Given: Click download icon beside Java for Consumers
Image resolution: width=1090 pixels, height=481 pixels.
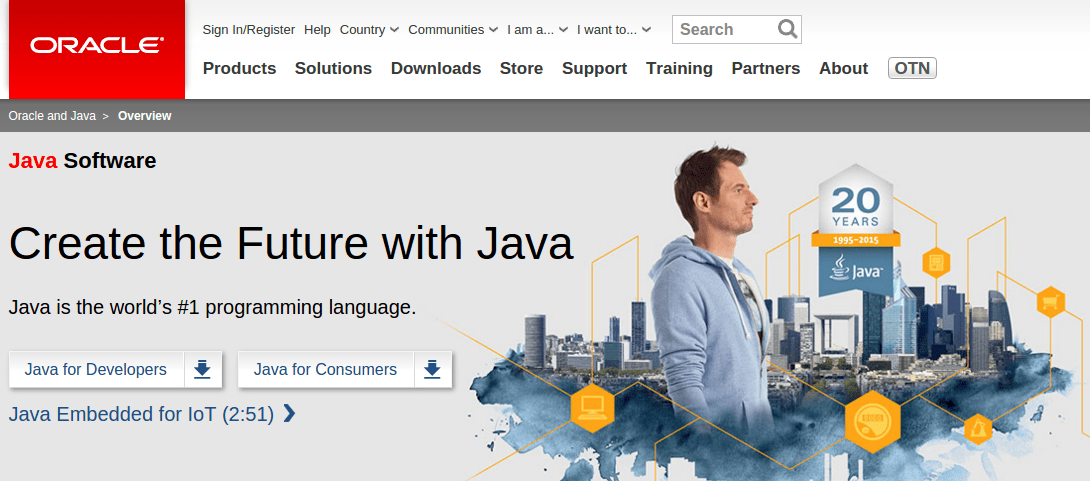Looking at the screenshot, I should 432,369.
